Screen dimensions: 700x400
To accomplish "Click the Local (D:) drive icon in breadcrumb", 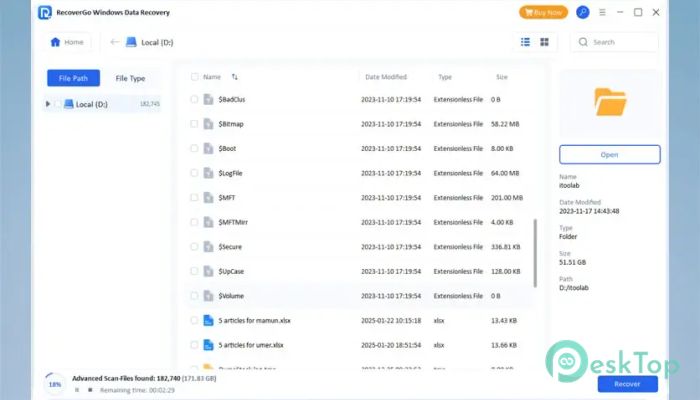I will [x=131, y=42].
